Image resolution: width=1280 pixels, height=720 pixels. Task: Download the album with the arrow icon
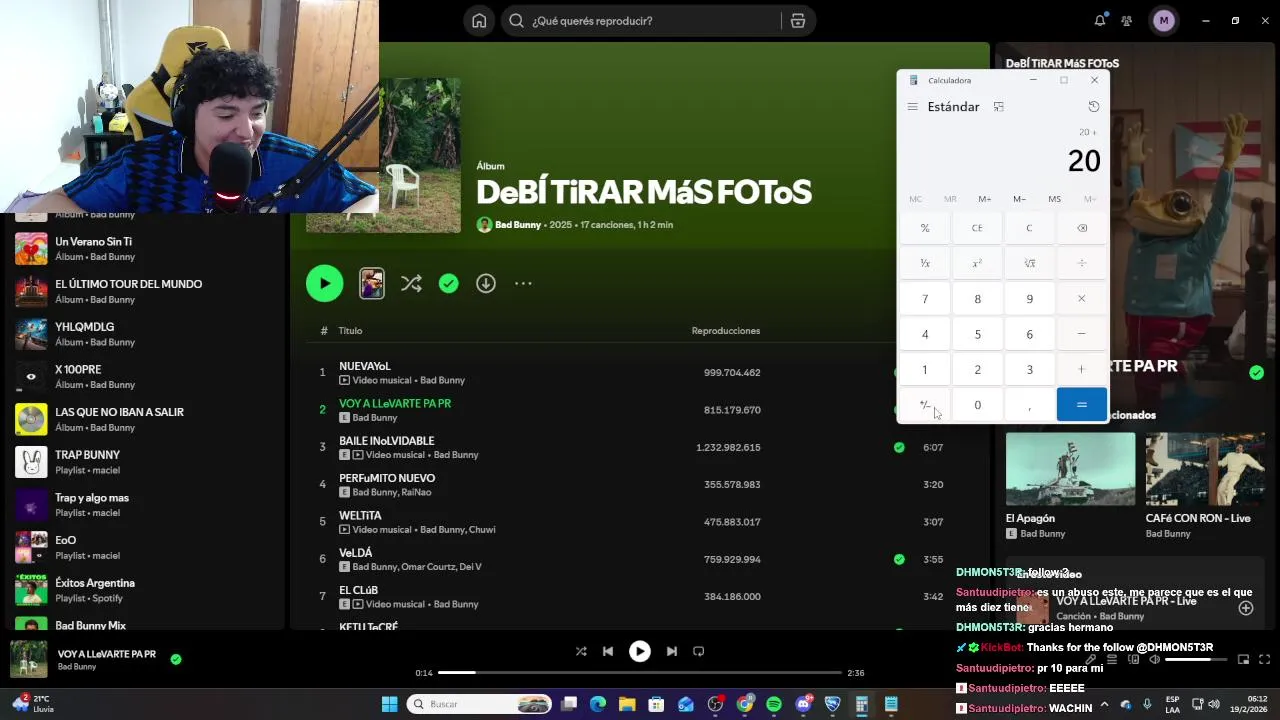pyautogui.click(x=486, y=284)
